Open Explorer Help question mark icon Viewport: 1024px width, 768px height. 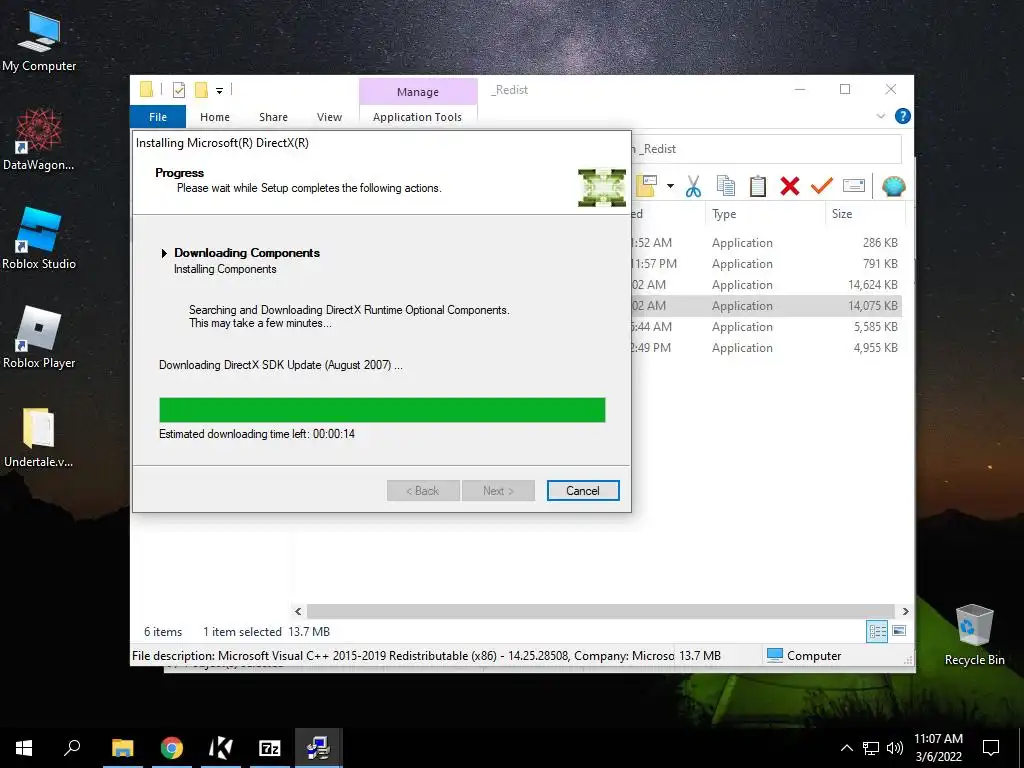point(903,116)
